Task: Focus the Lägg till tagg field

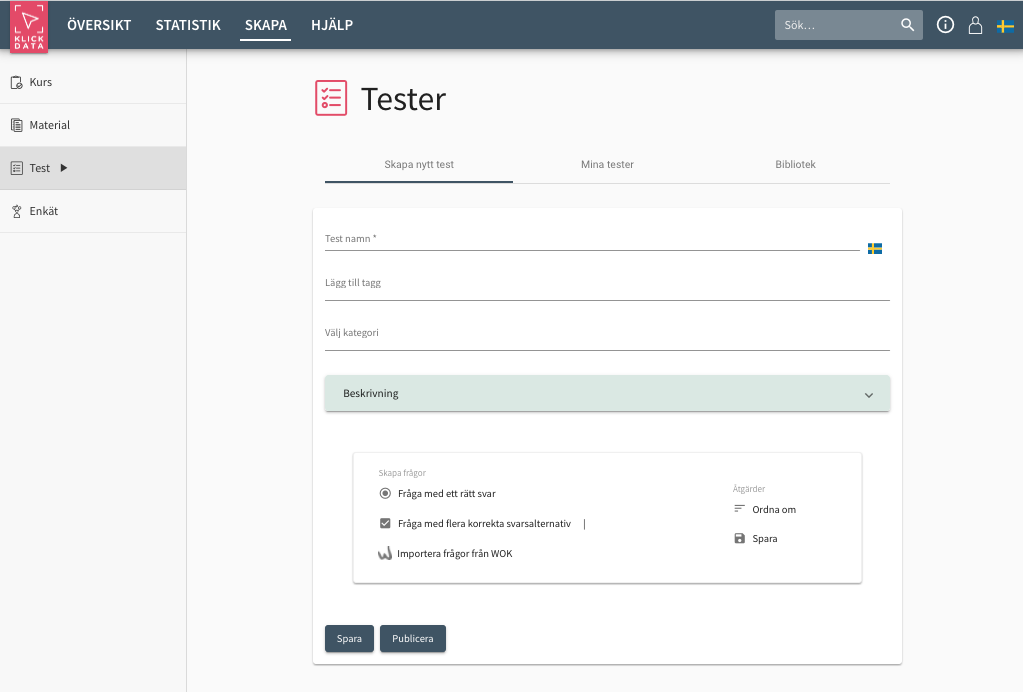Action: tap(607, 286)
